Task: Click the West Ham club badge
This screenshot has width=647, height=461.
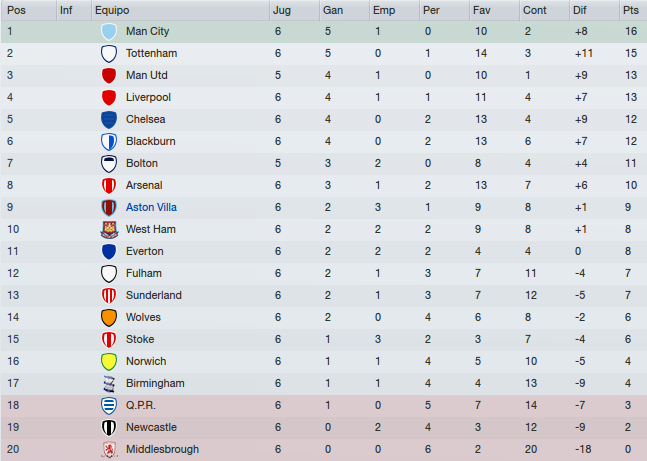Action: click(109, 229)
